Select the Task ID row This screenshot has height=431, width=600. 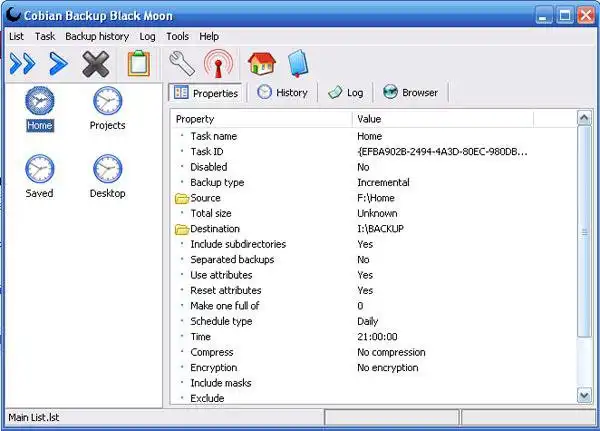(x=375, y=152)
